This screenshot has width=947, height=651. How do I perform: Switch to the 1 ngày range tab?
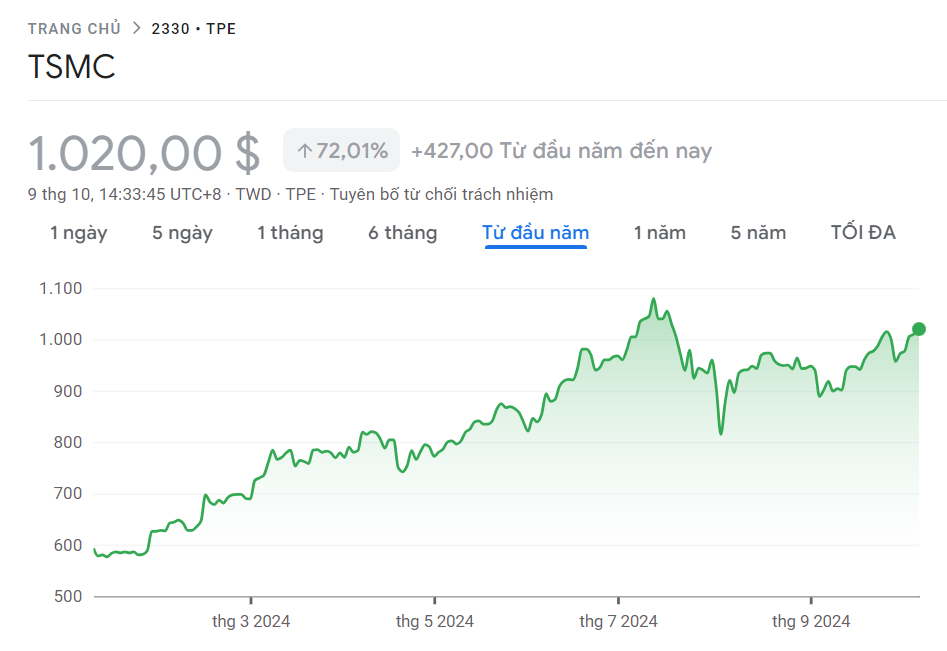(79, 233)
